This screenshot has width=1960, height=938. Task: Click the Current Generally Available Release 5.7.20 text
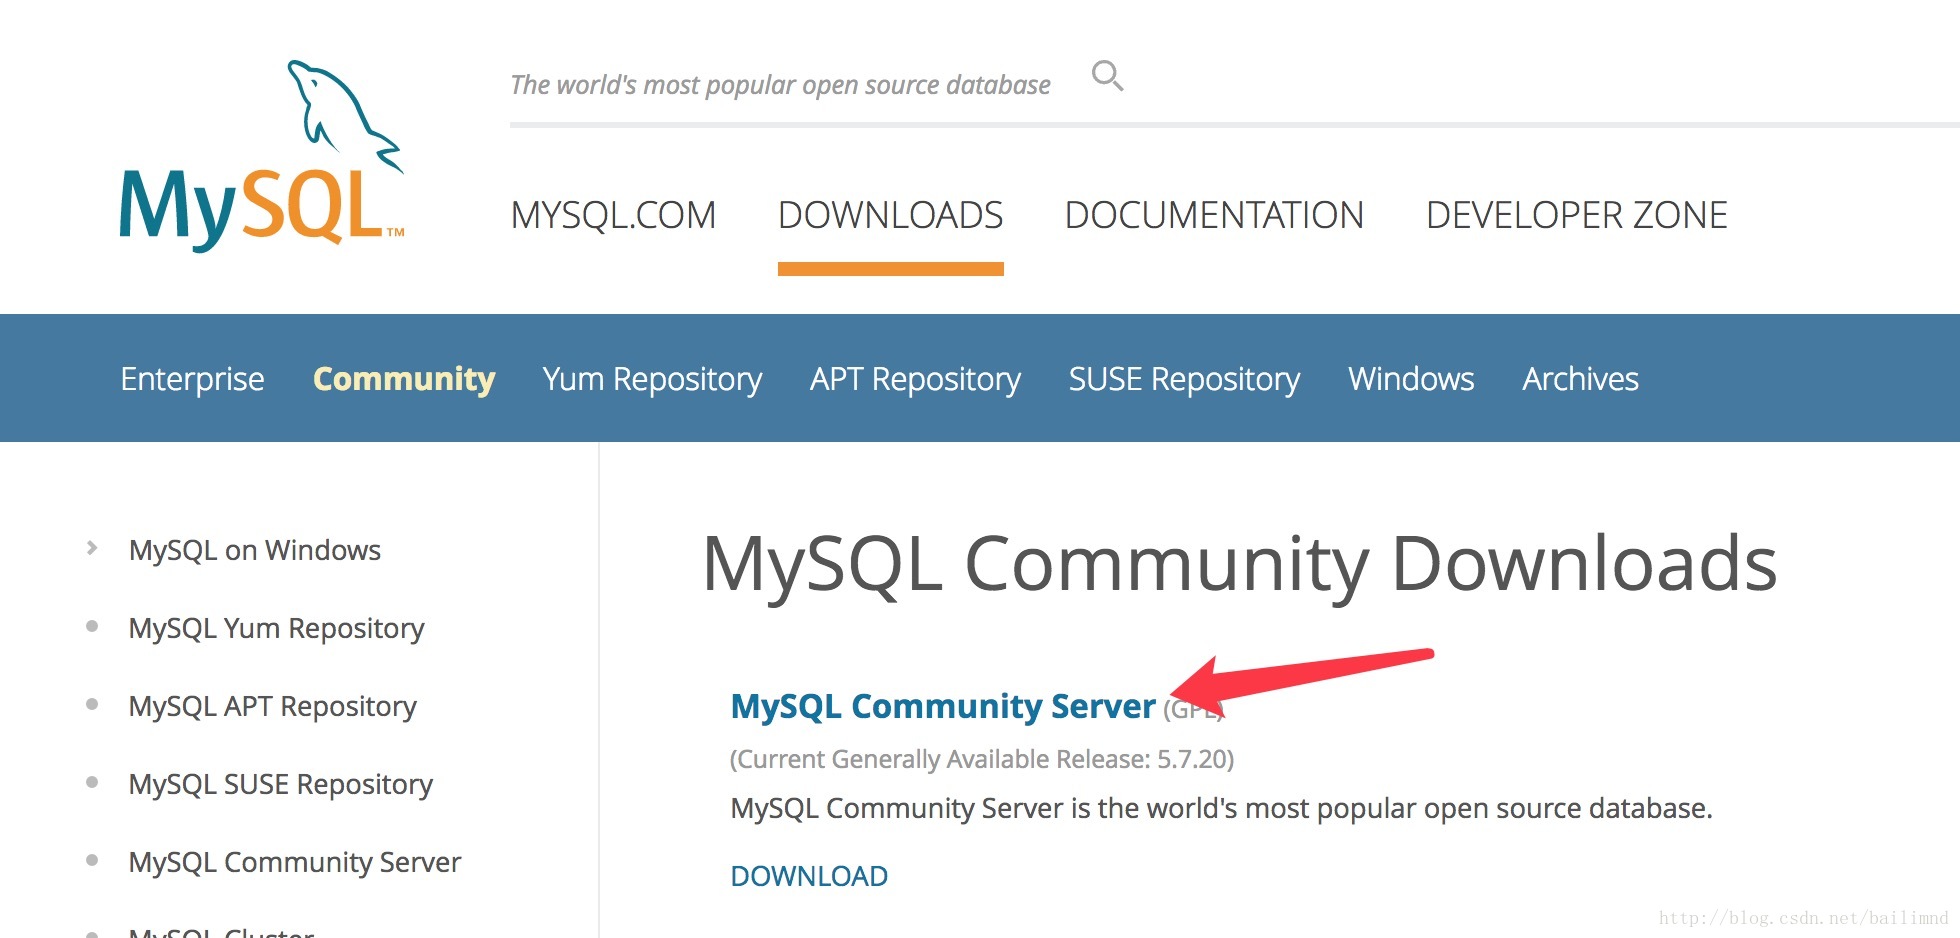[982, 760]
